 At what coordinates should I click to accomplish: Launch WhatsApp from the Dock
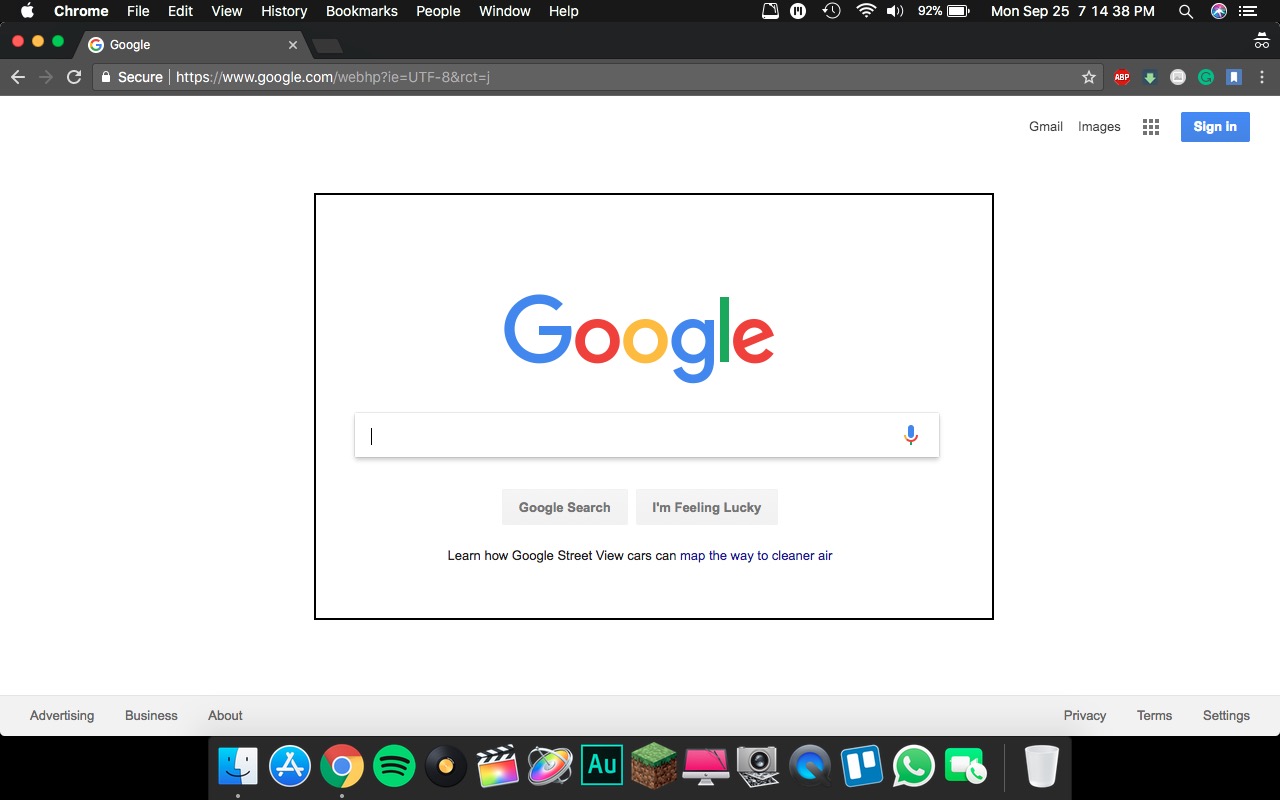913,764
